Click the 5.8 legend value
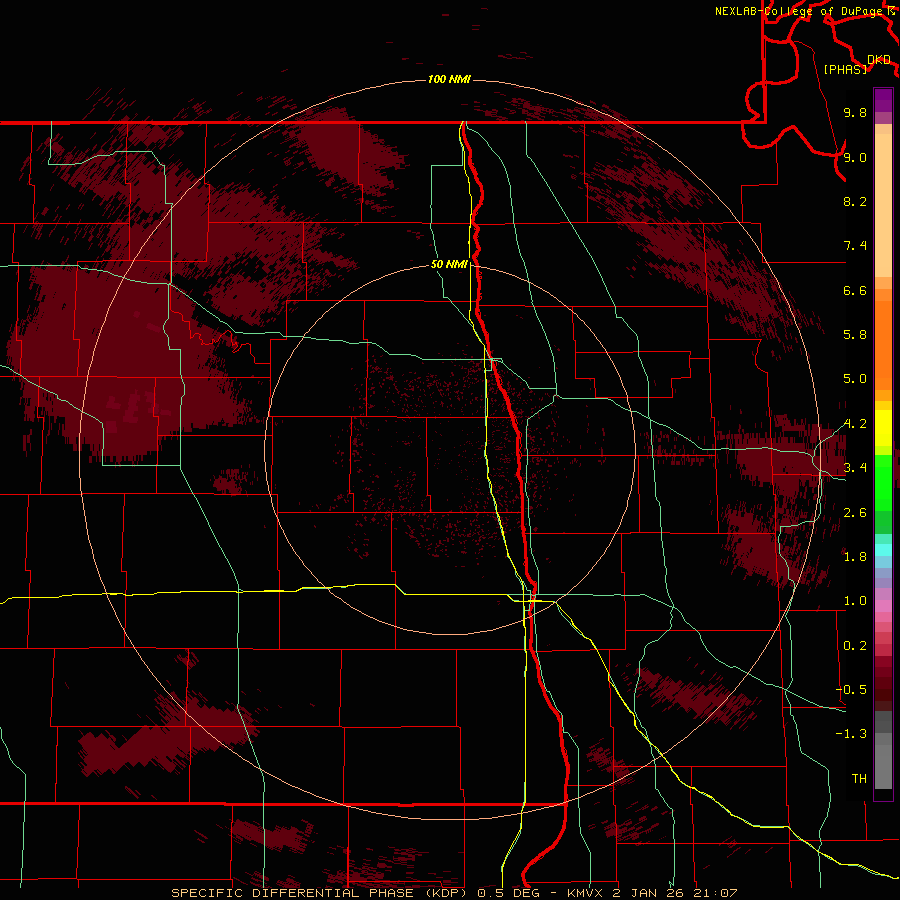Screen dimensions: 900x900 [x=855, y=335]
